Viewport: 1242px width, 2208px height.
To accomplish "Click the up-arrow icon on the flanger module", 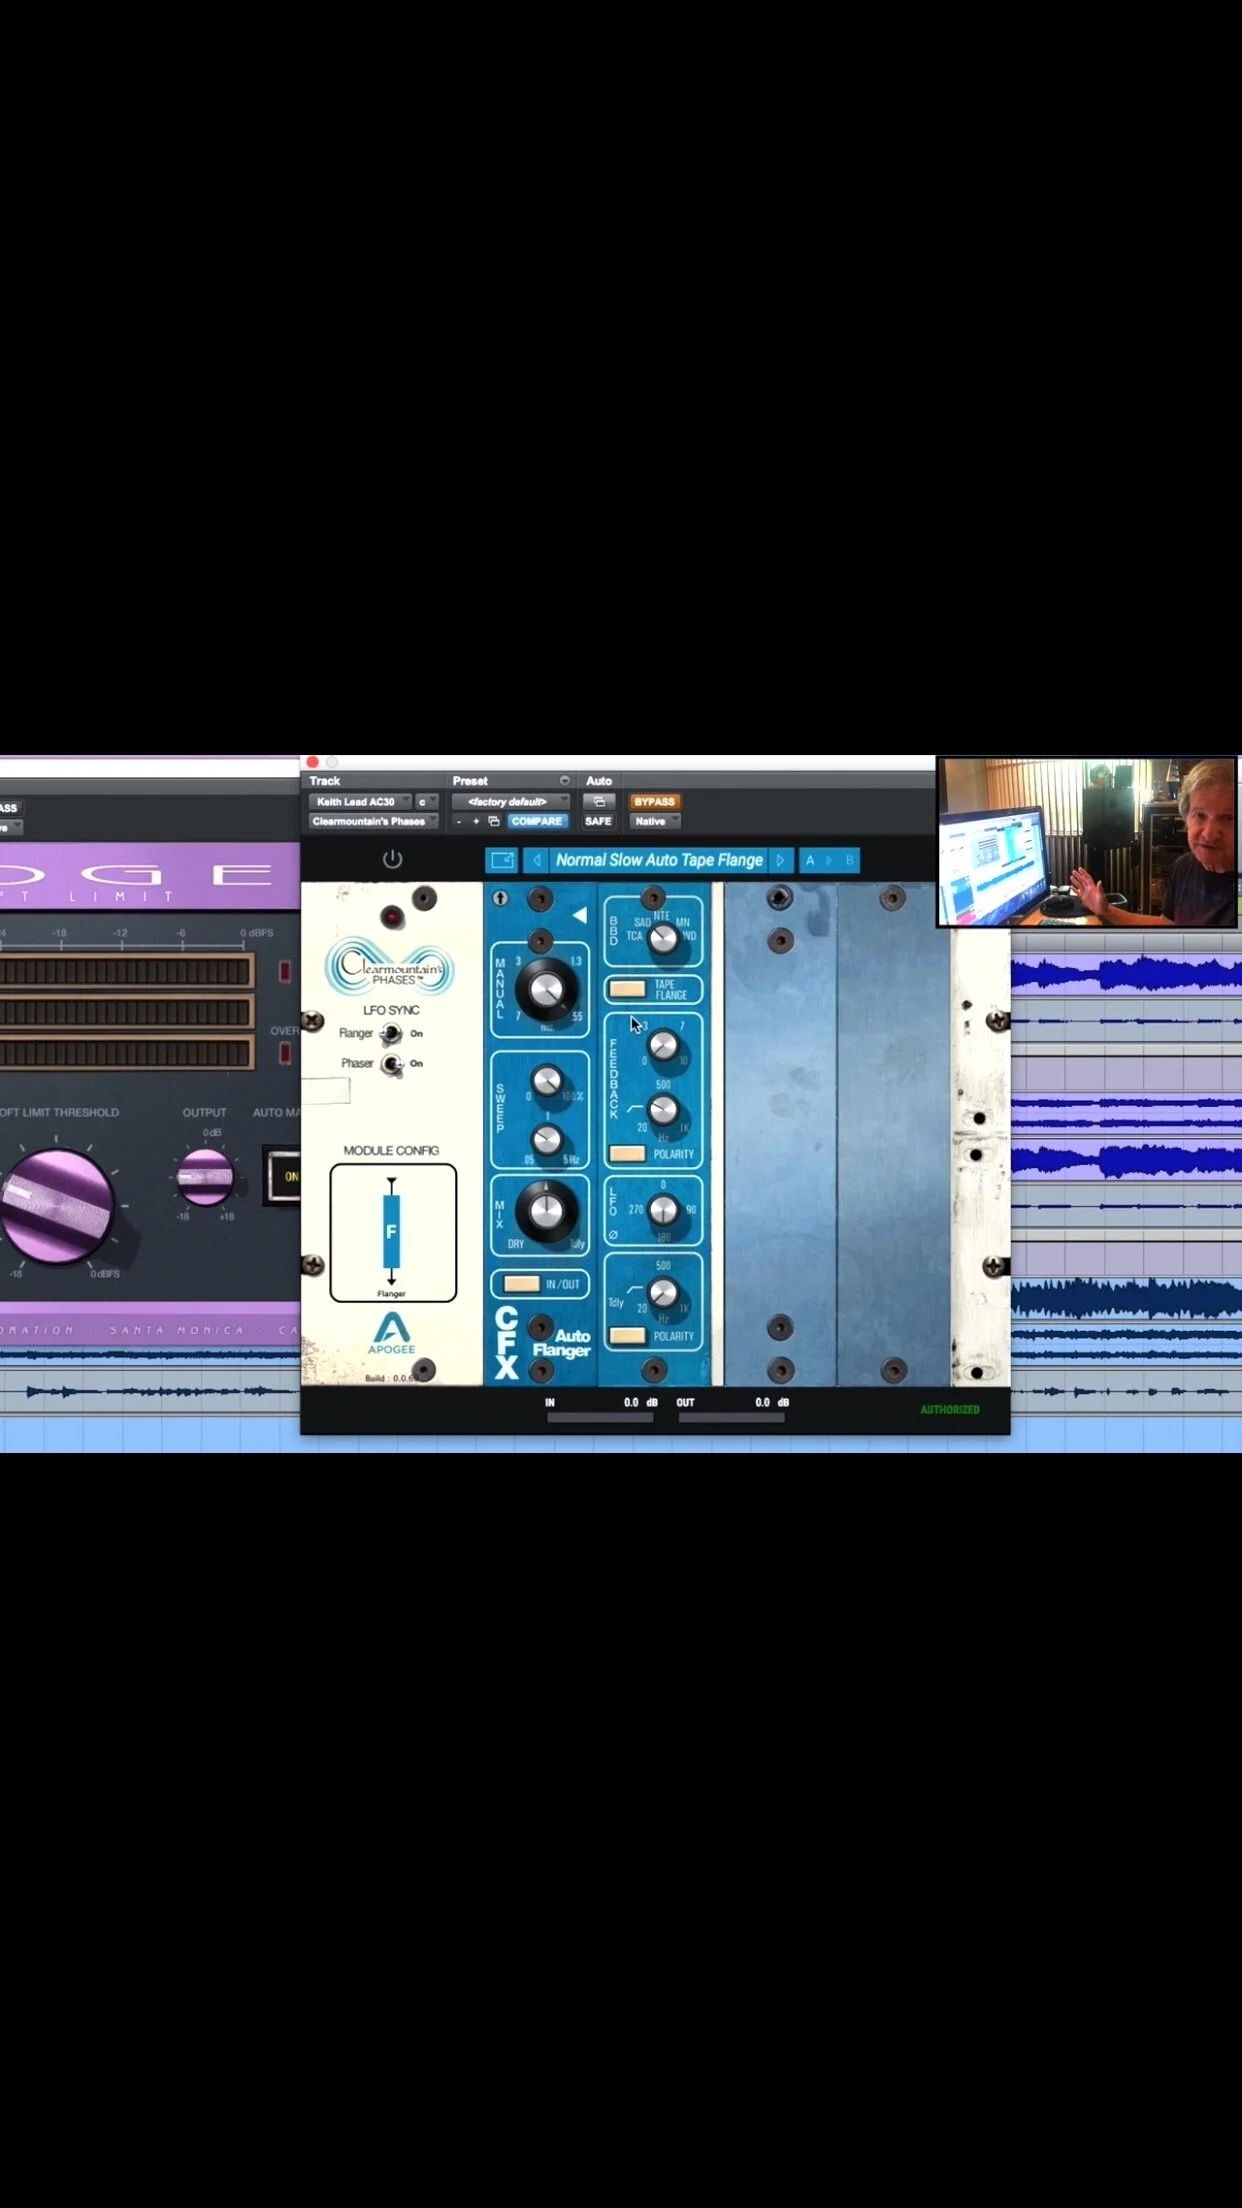I will (500, 898).
